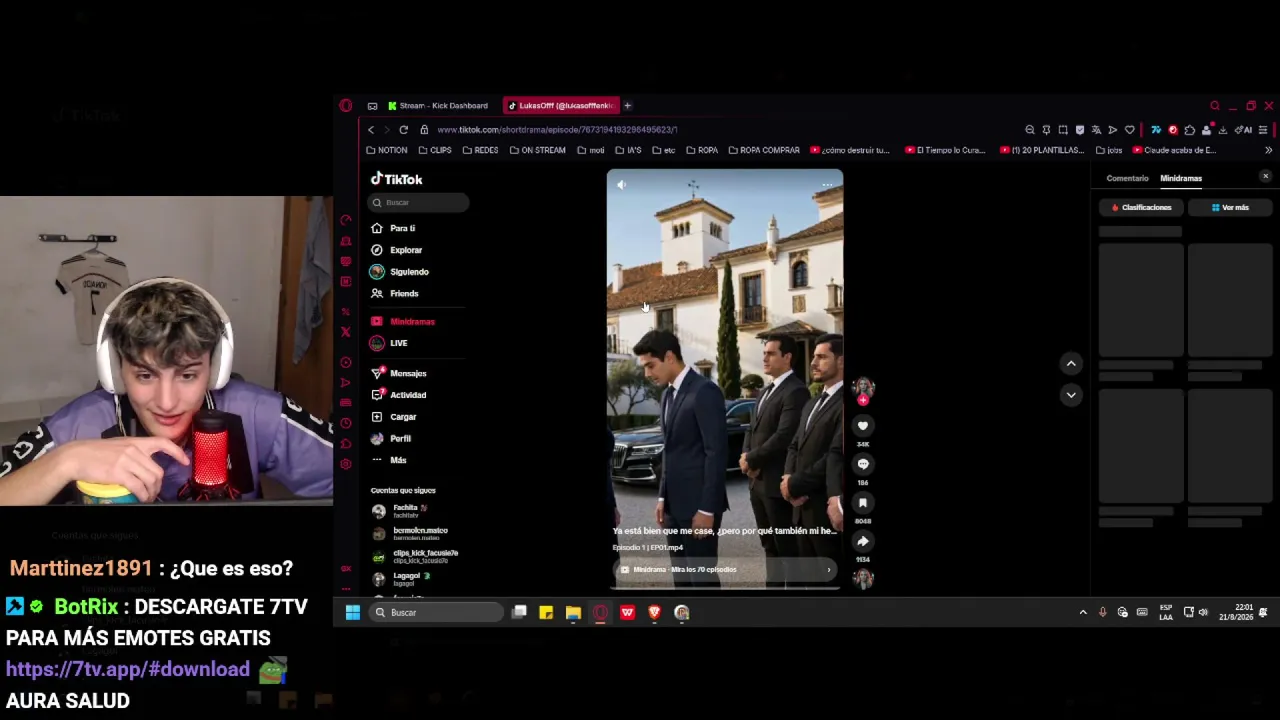Viewport: 1280px width, 720px height.
Task: Open the Brave browser taskbar icon
Action: point(654,613)
